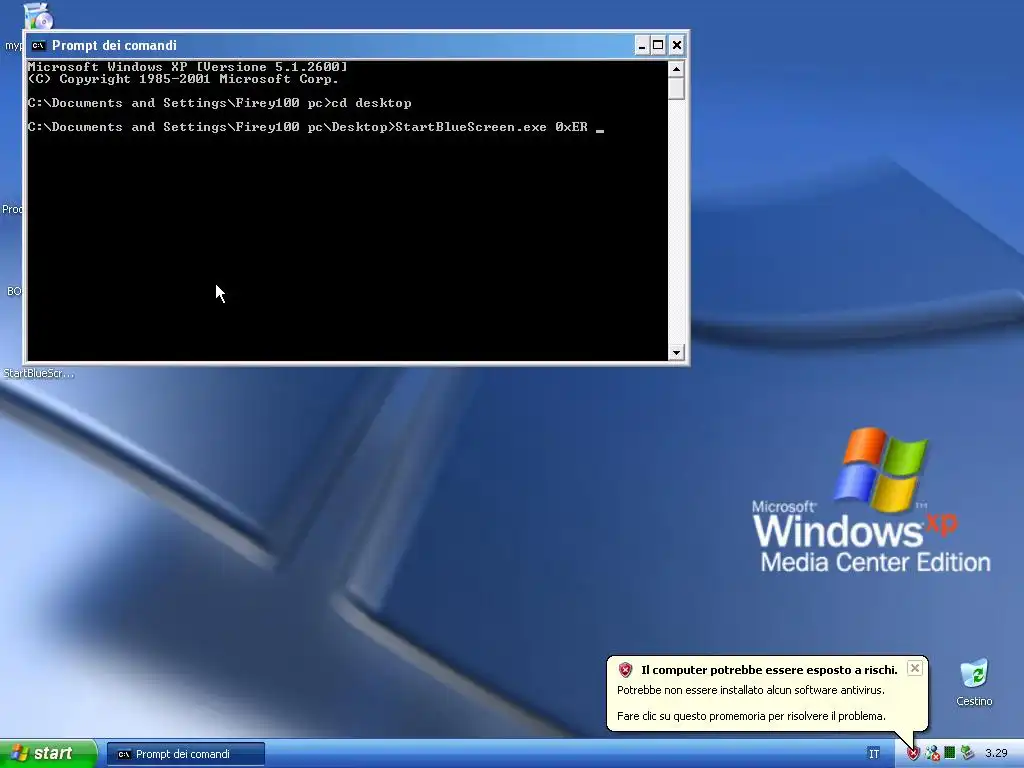Close the Prompt dei comandi window
Screen dimensions: 1024x768
(x=677, y=45)
